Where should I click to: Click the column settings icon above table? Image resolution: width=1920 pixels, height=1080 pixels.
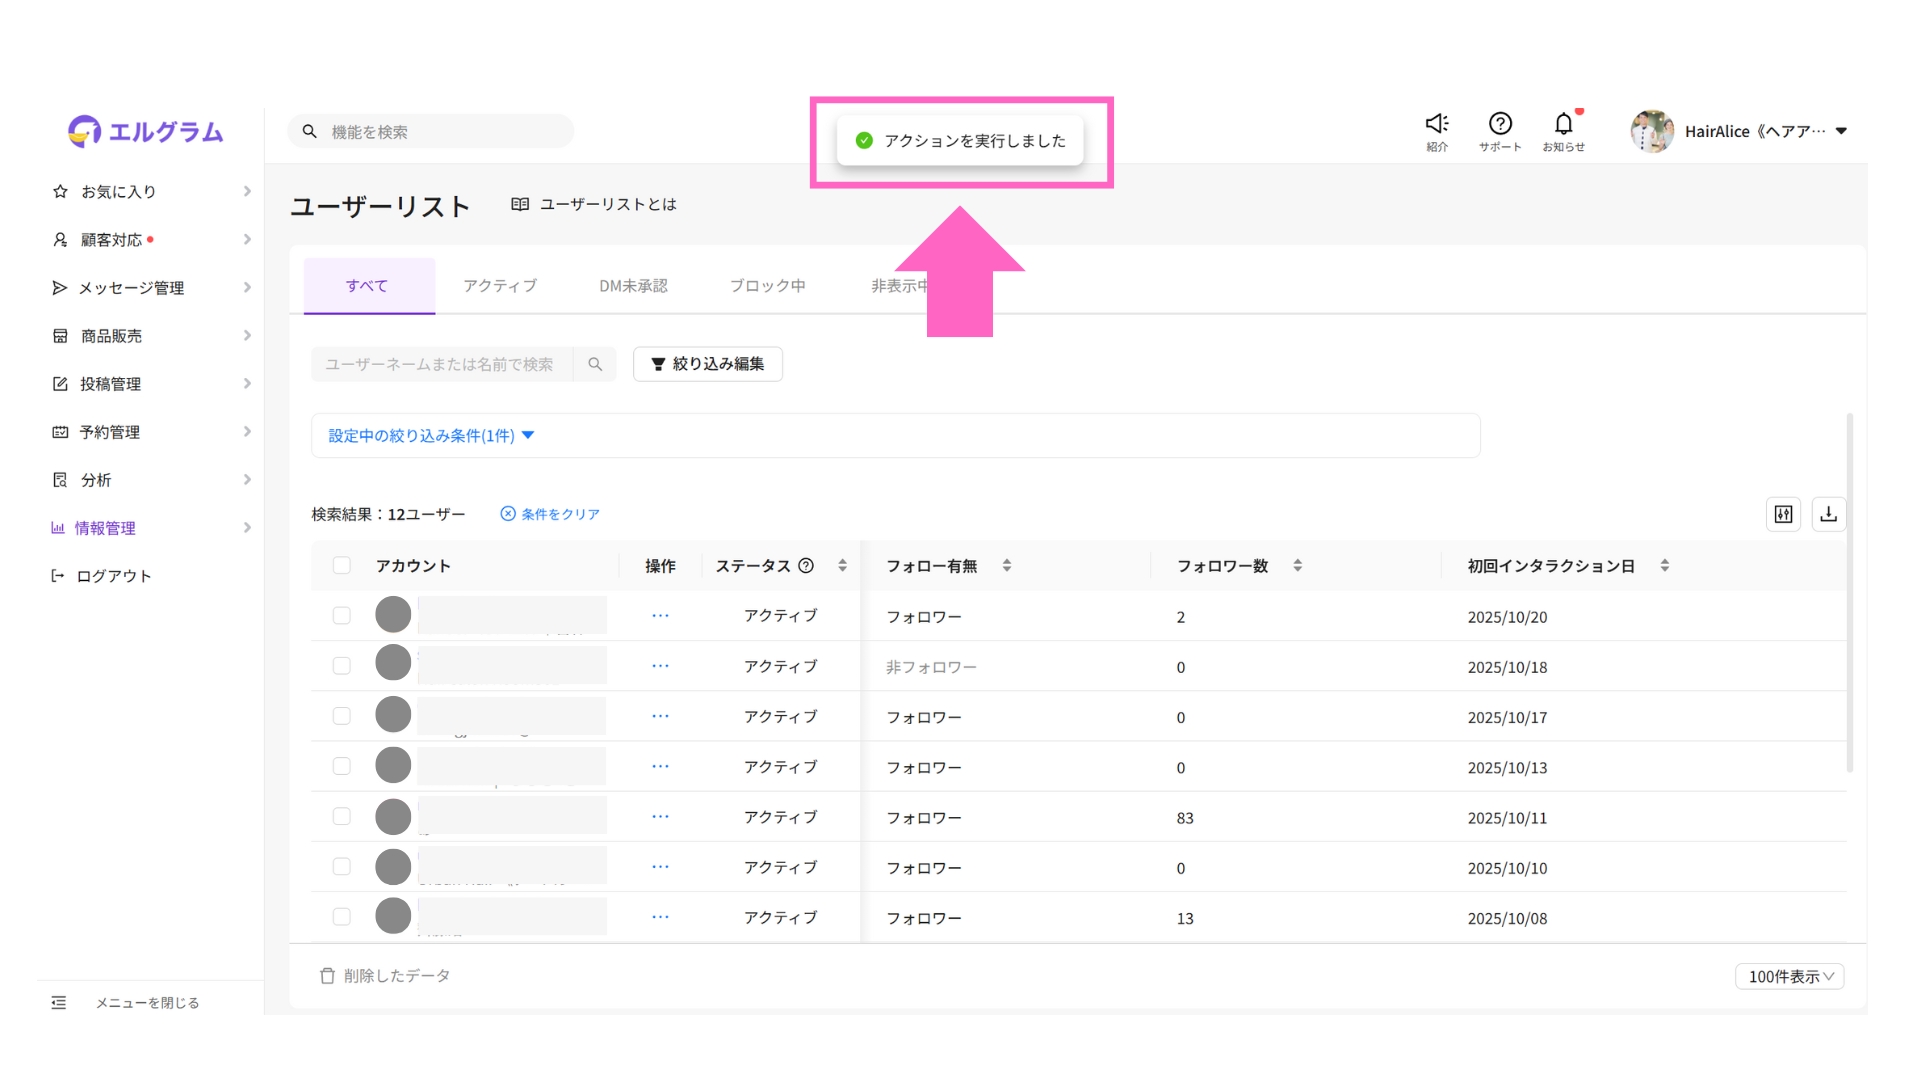pyautogui.click(x=1783, y=514)
